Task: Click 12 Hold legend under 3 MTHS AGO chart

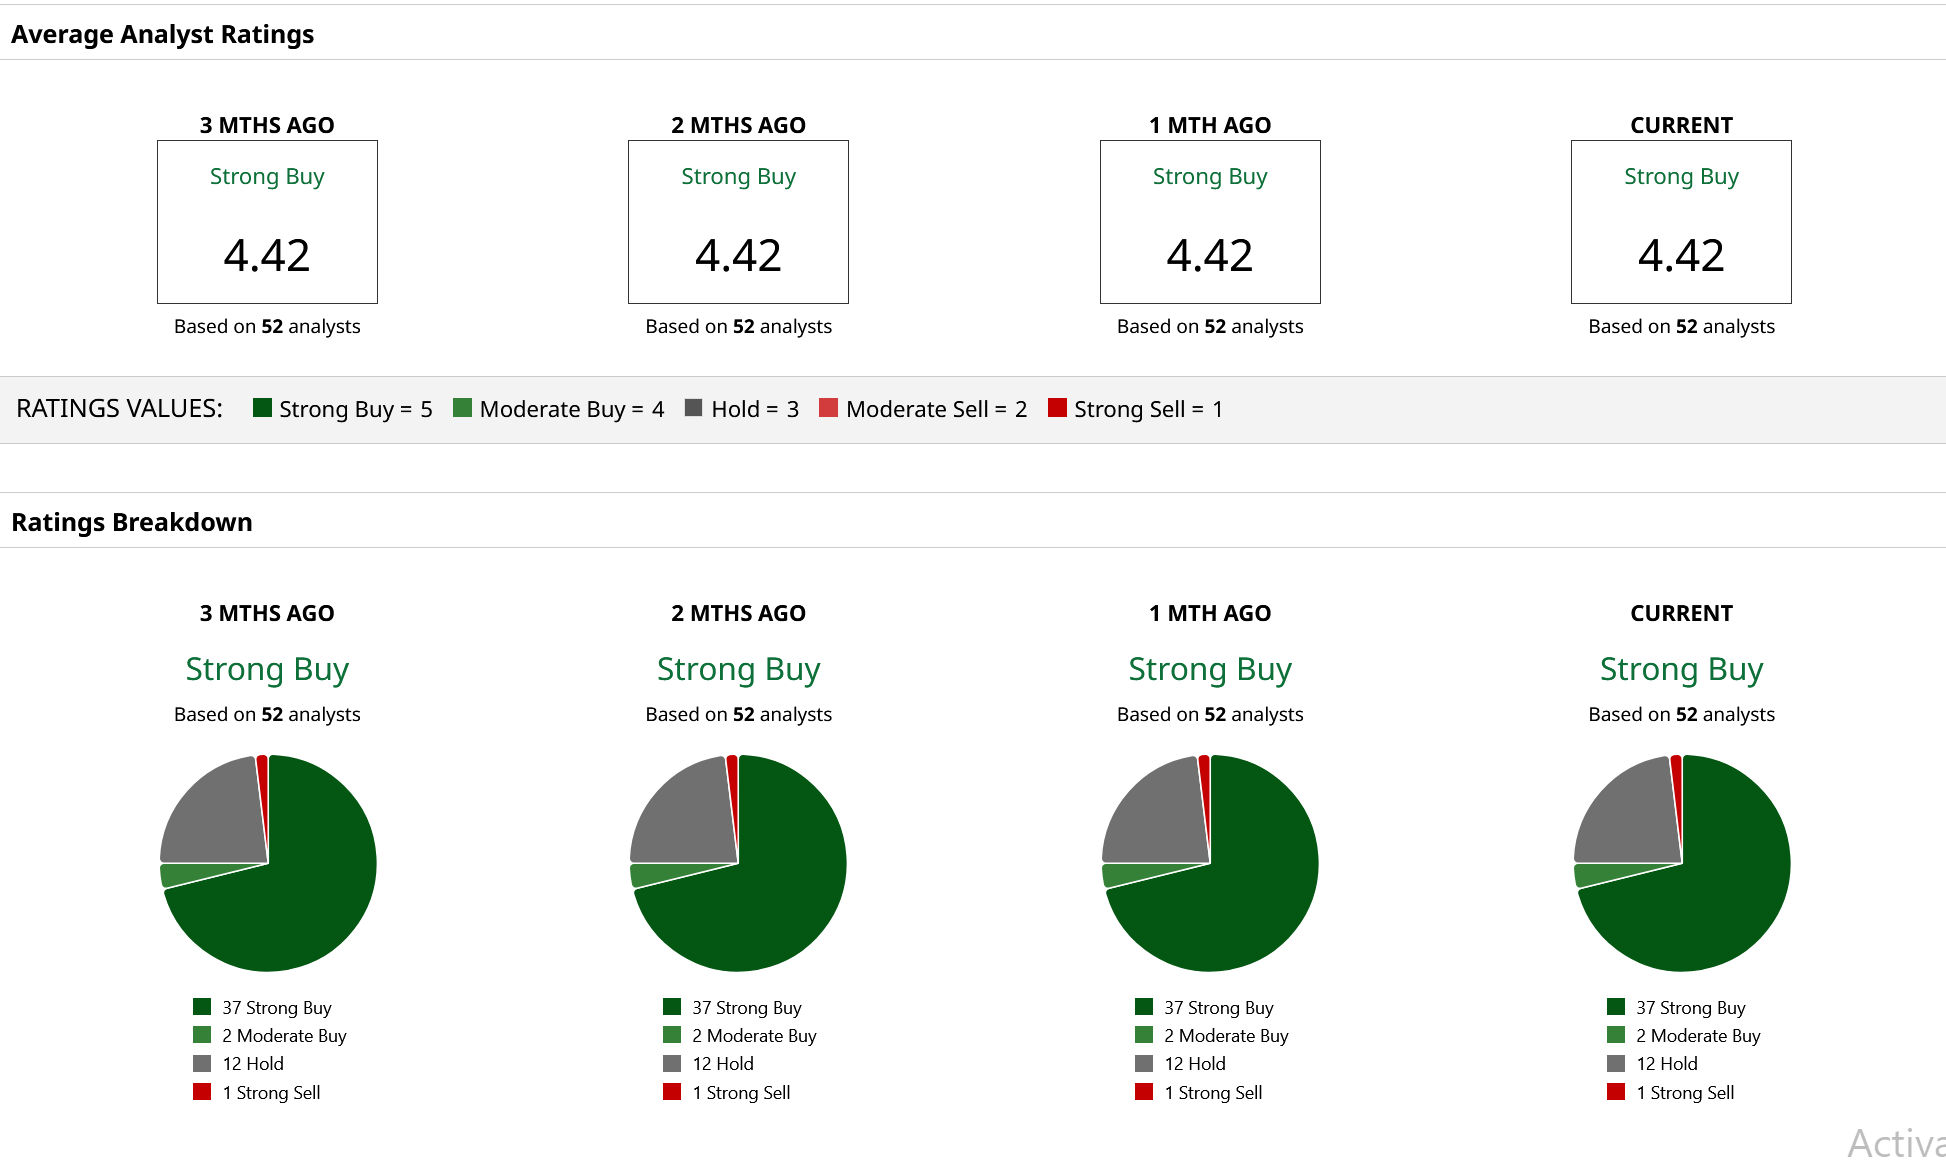Action: 253,1064
